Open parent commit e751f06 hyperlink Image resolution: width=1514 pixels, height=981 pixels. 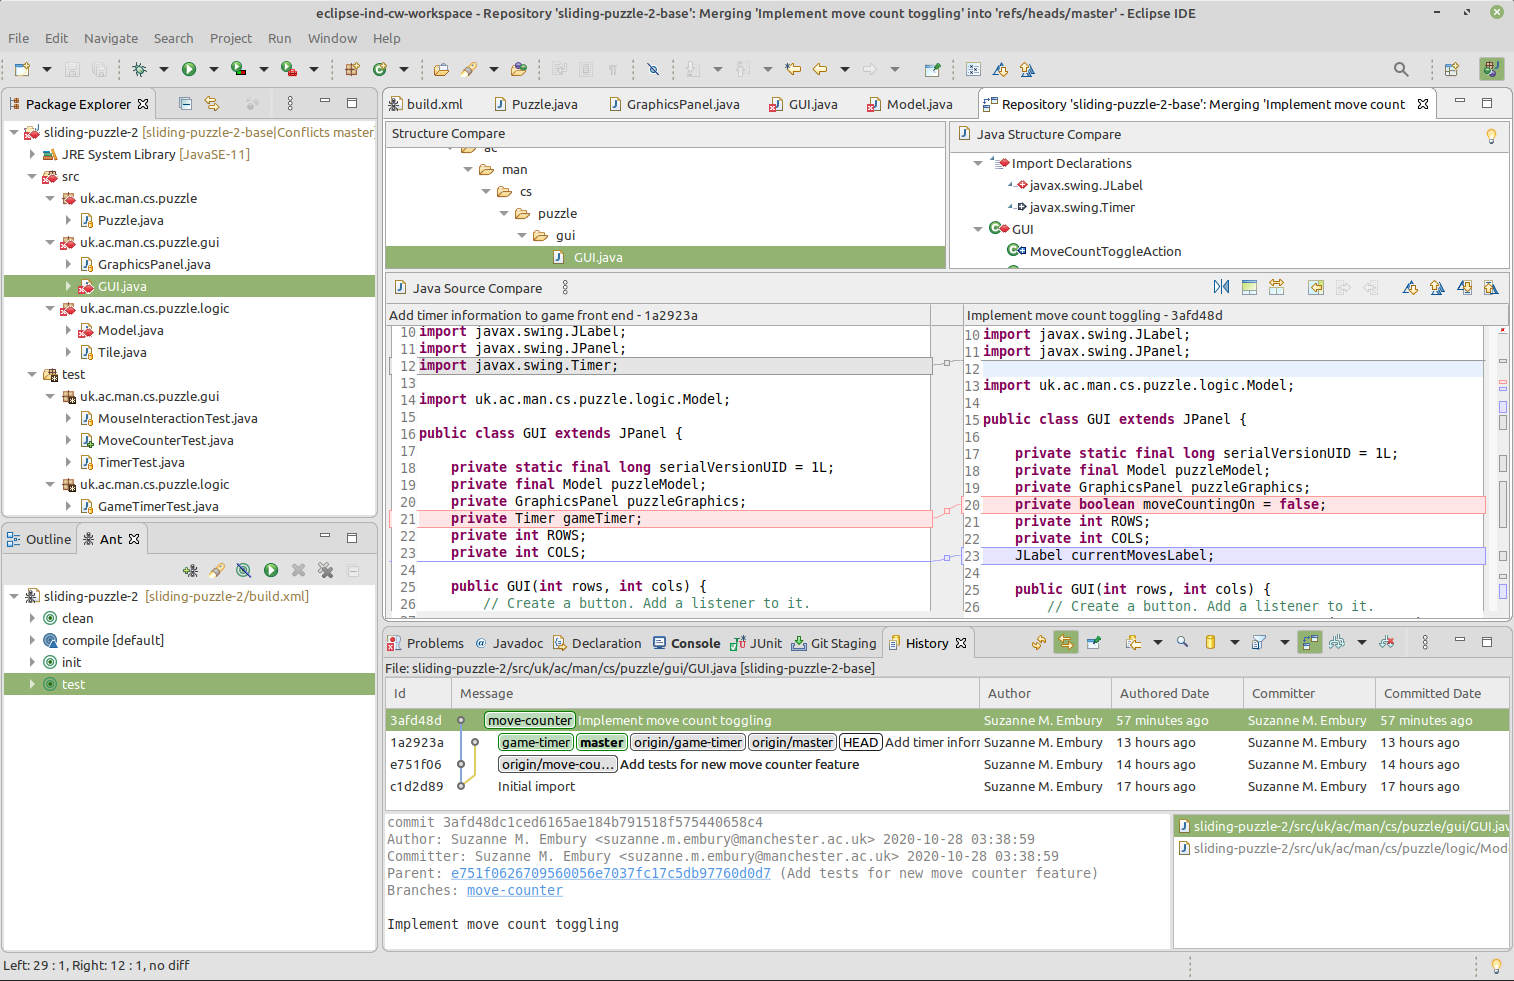[610, 873]
